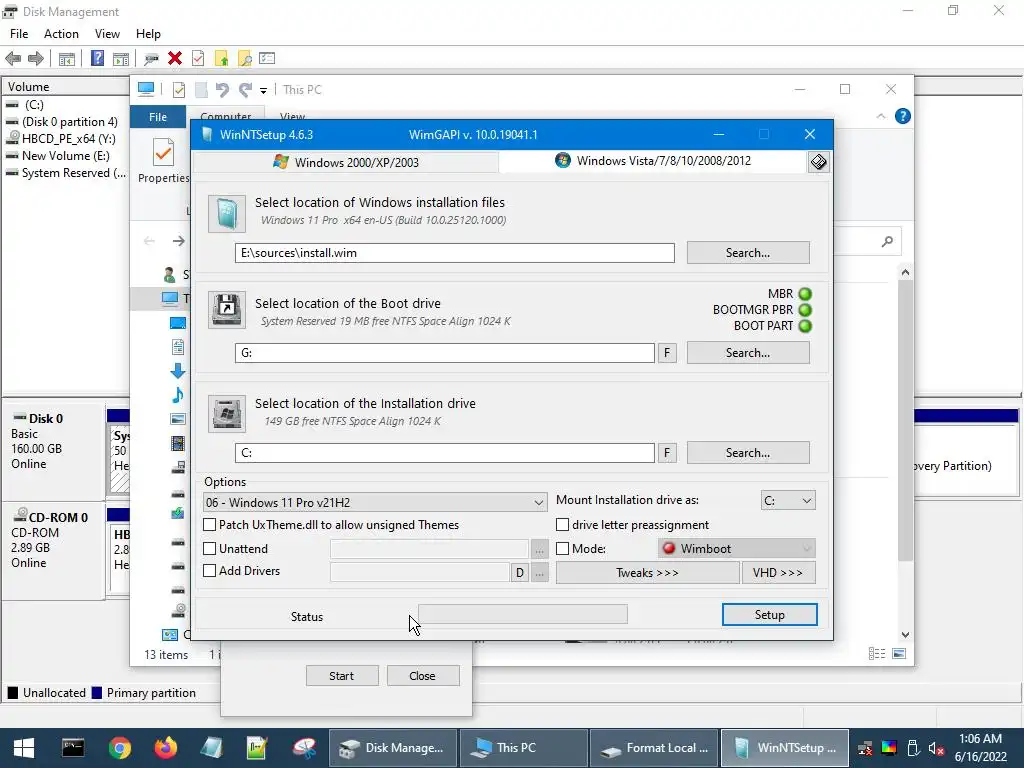This screenshot has height=768, width=1024.
Task: Click the red X delete icon in Disk Management toolbar
Action: [174, 58]
